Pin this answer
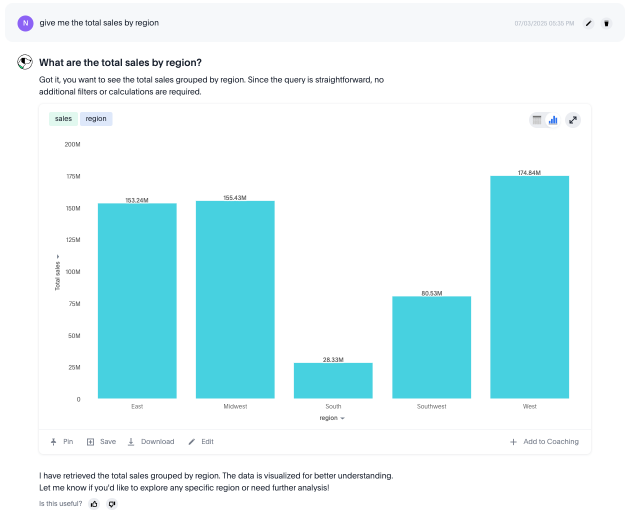 click(x=62, y=441)
